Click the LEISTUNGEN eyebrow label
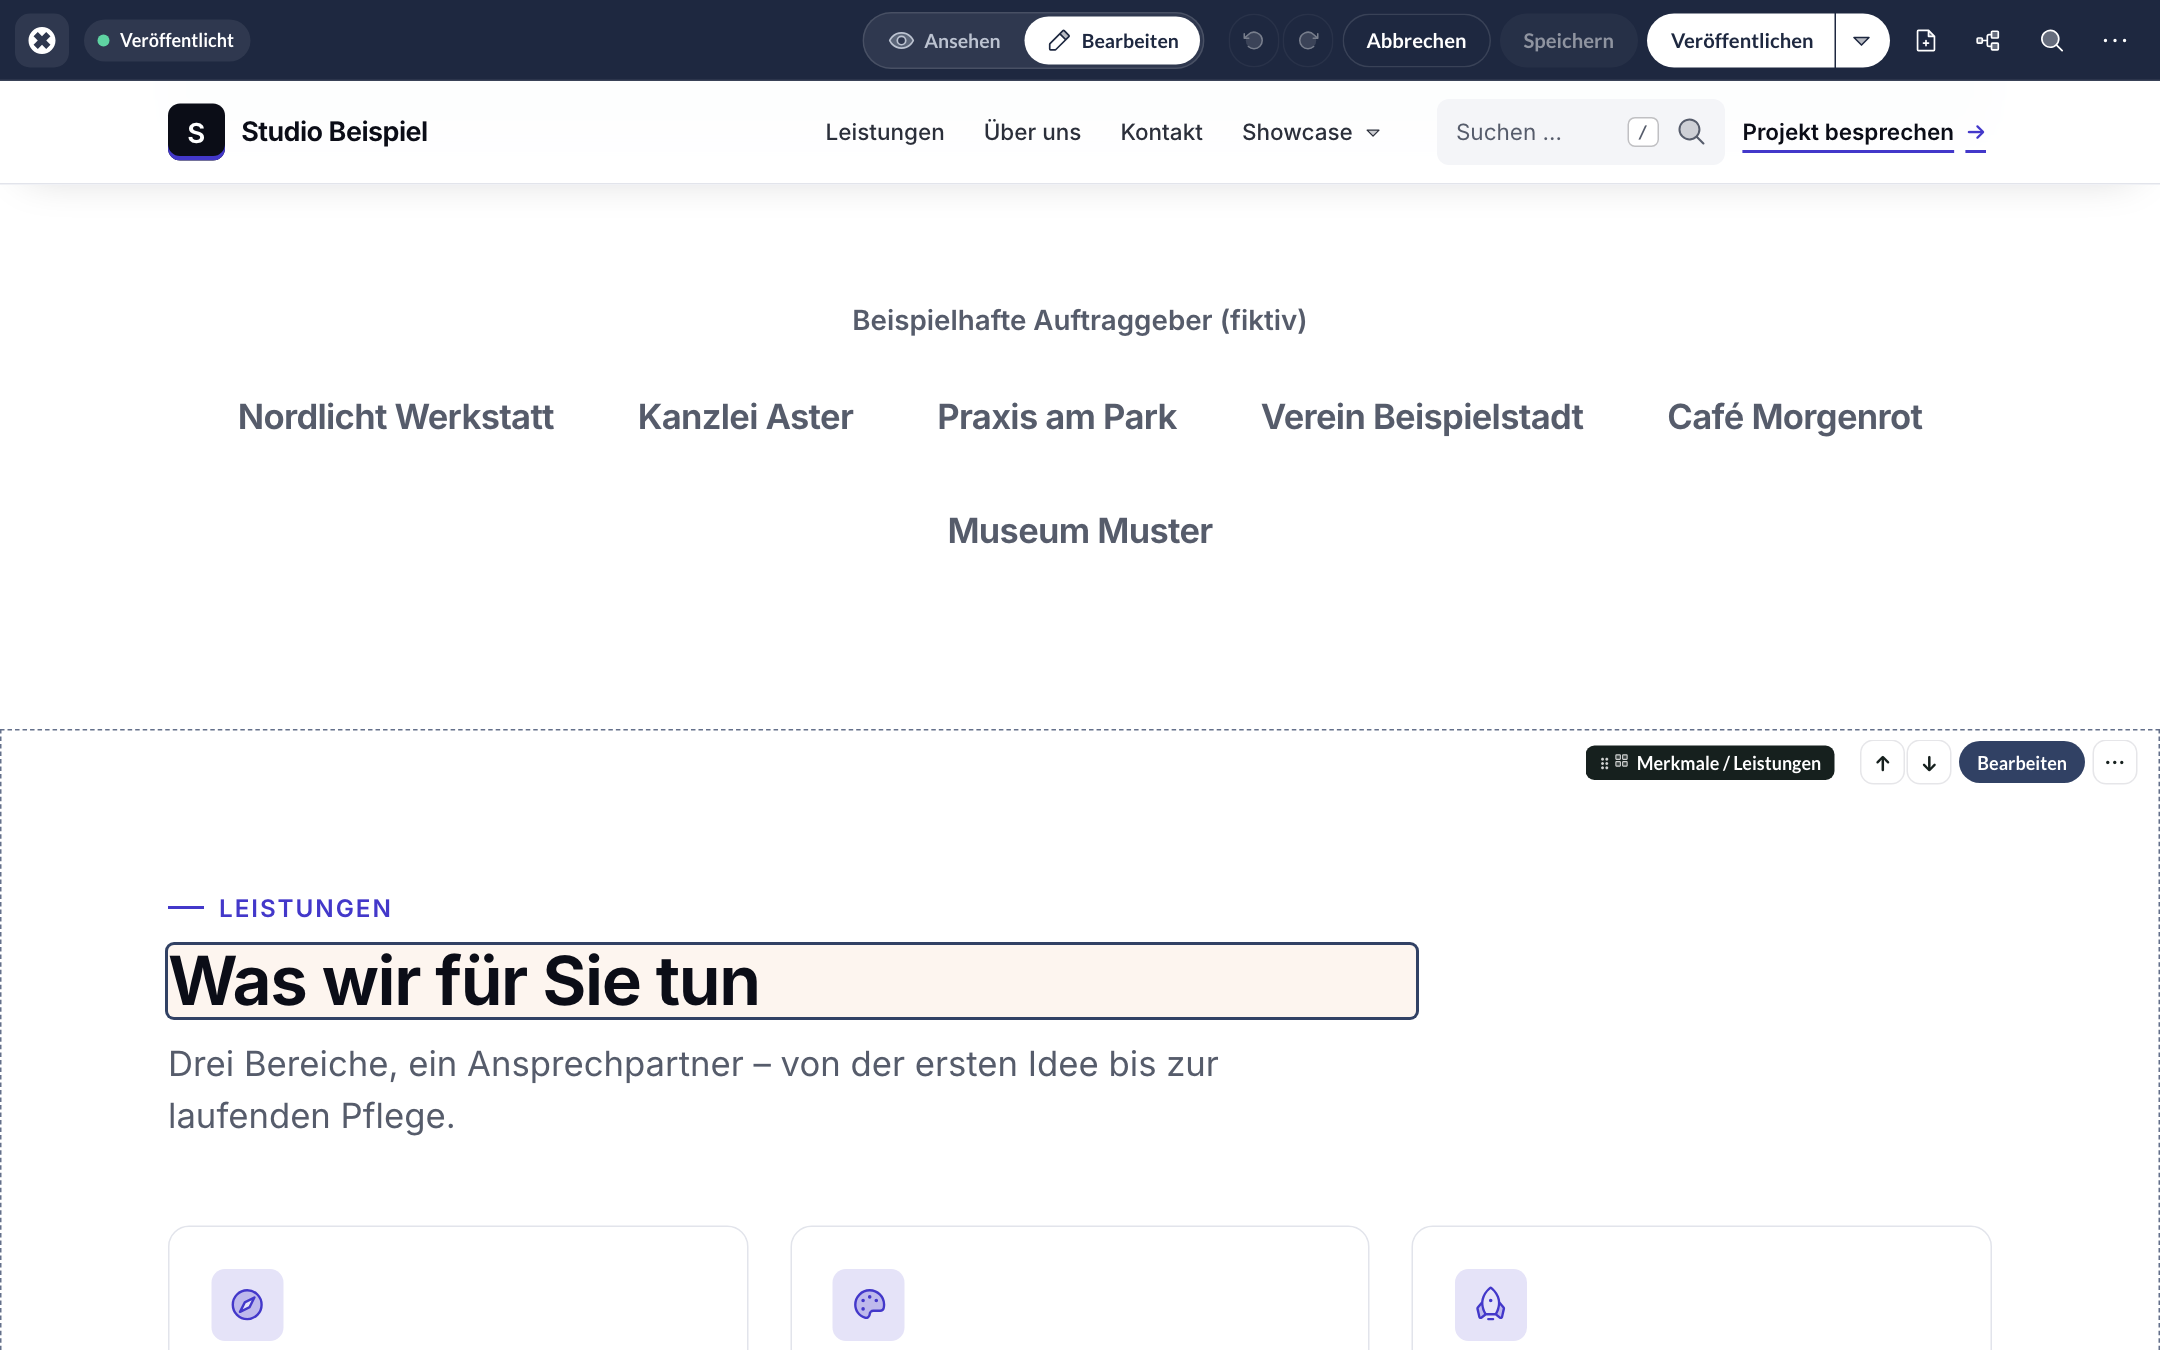The image size is (2160, 1350). (305, 908)
